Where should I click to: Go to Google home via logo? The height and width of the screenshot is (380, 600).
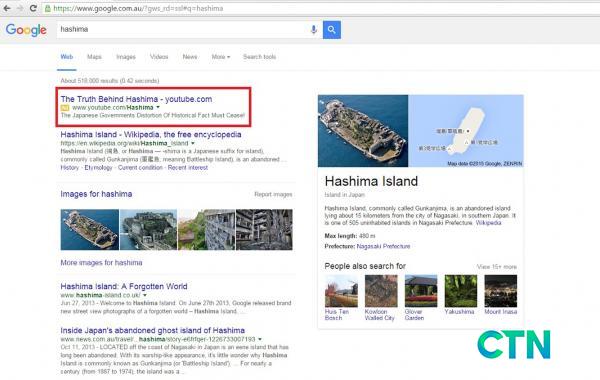26,30
